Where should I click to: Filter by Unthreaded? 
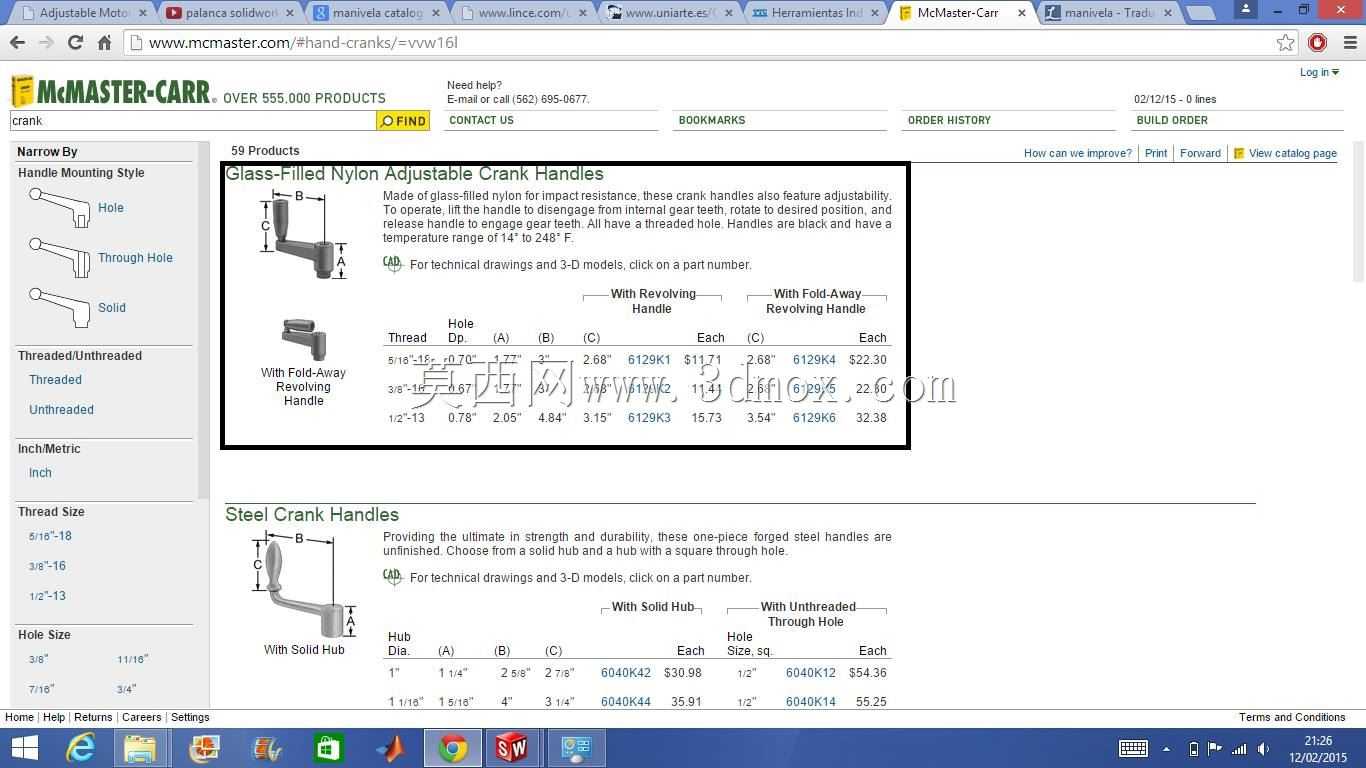click(x=61, y=410)
